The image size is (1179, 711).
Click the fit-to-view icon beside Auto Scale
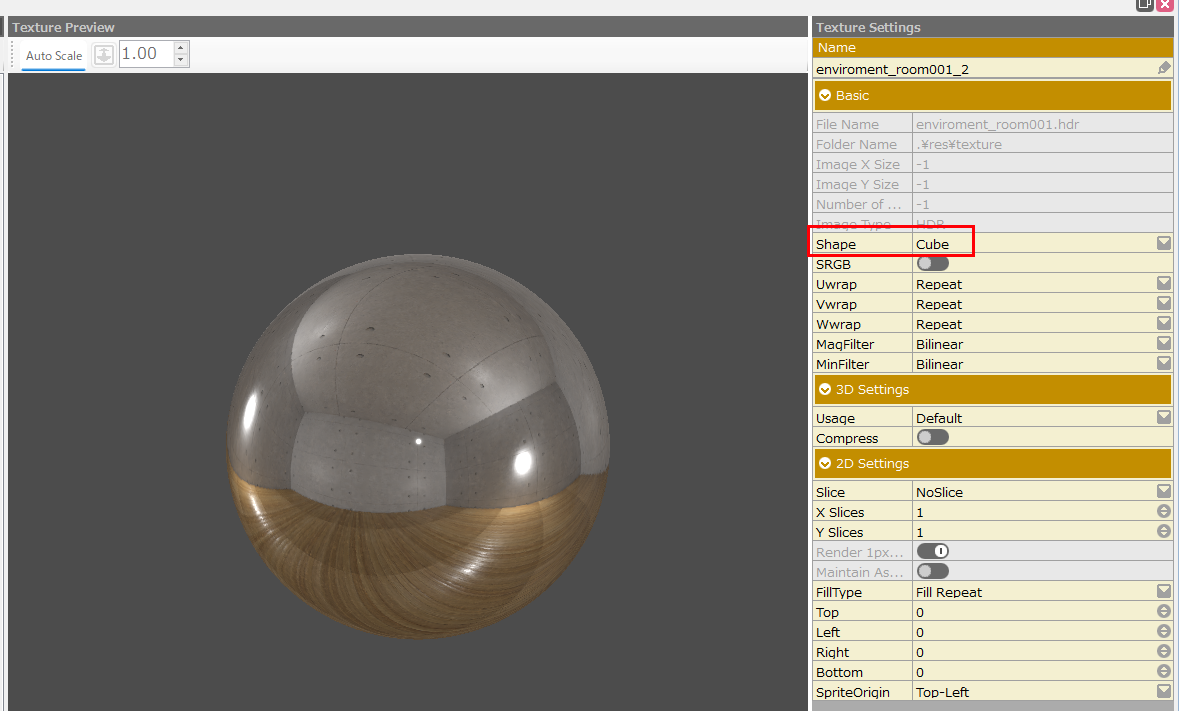[x=104, y=55]
